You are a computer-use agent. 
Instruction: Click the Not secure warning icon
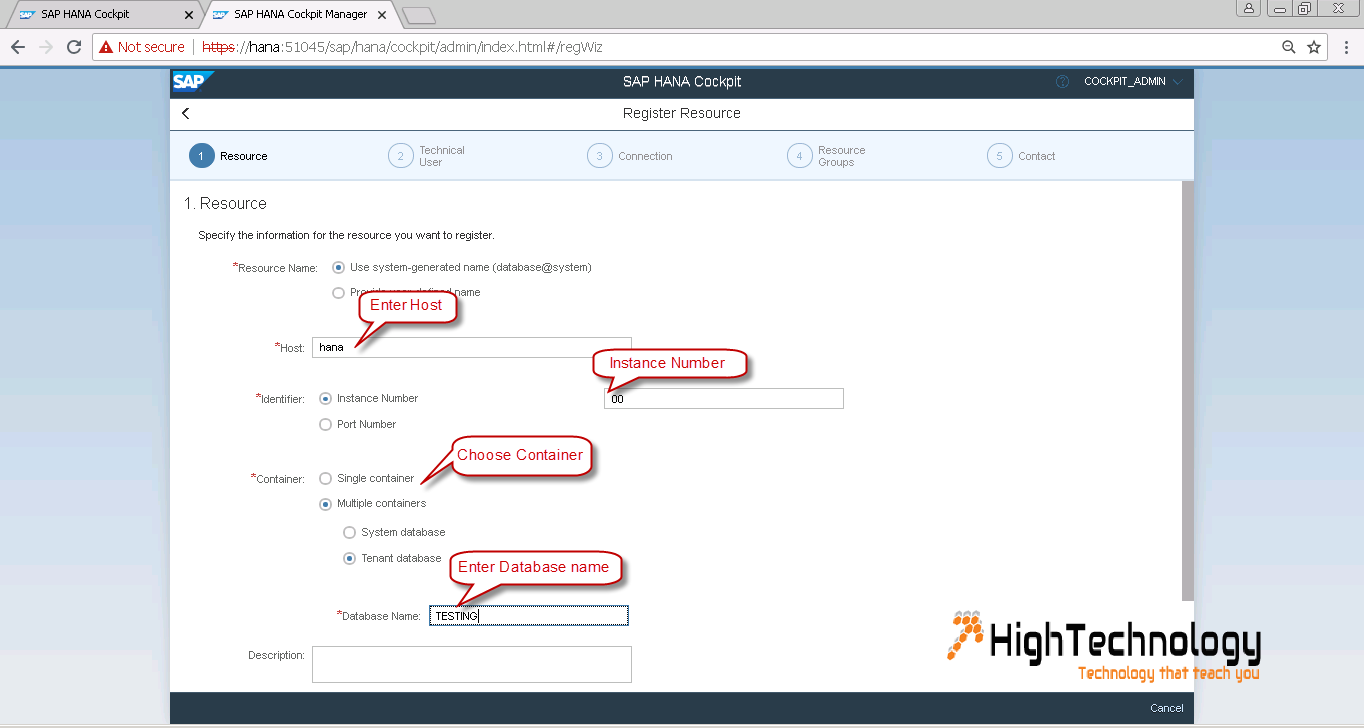[106, 47]
